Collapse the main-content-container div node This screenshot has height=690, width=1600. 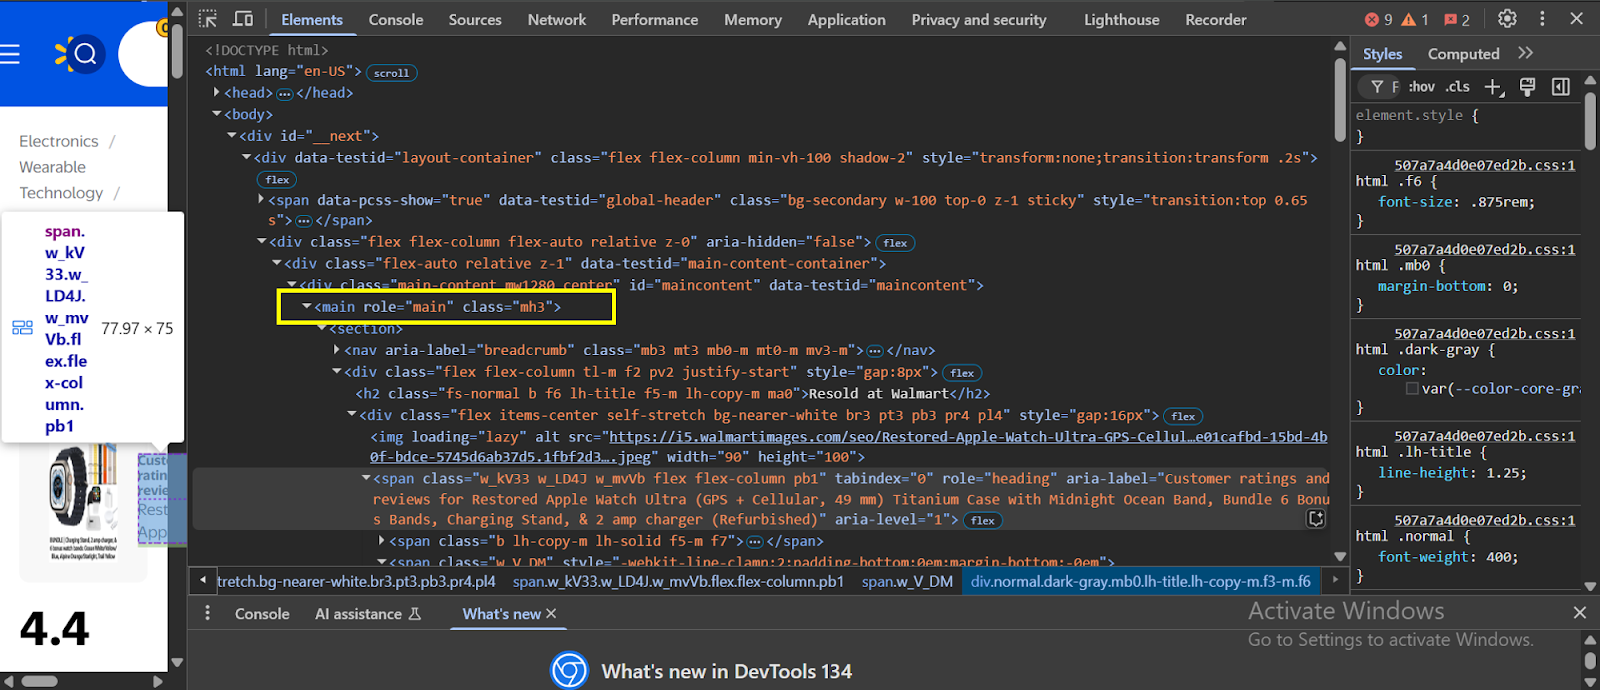pos(277,263)
